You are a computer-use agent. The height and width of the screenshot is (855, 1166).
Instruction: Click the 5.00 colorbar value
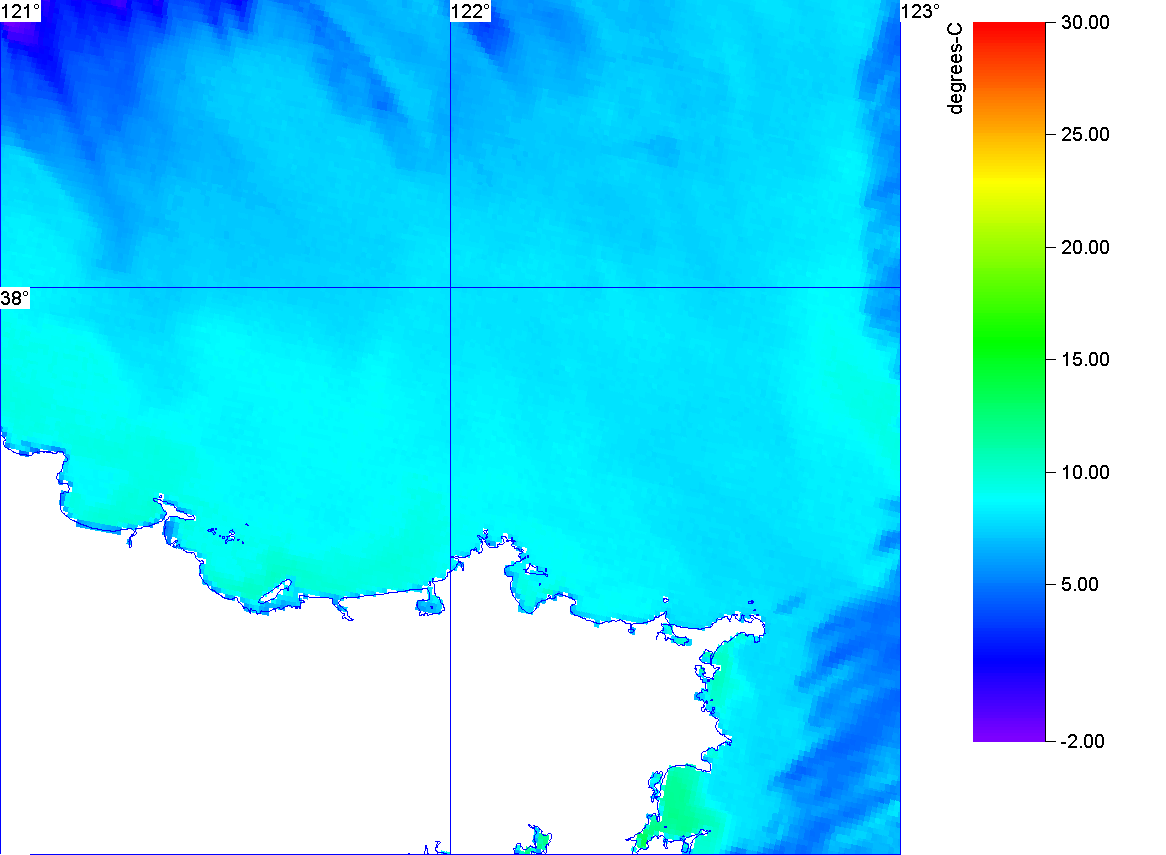1080,584
